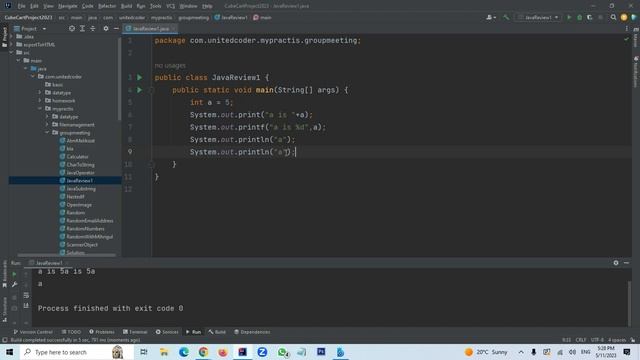Open the Terminal tool window
This screenshot has width=640, height=360.
(135, 332)
